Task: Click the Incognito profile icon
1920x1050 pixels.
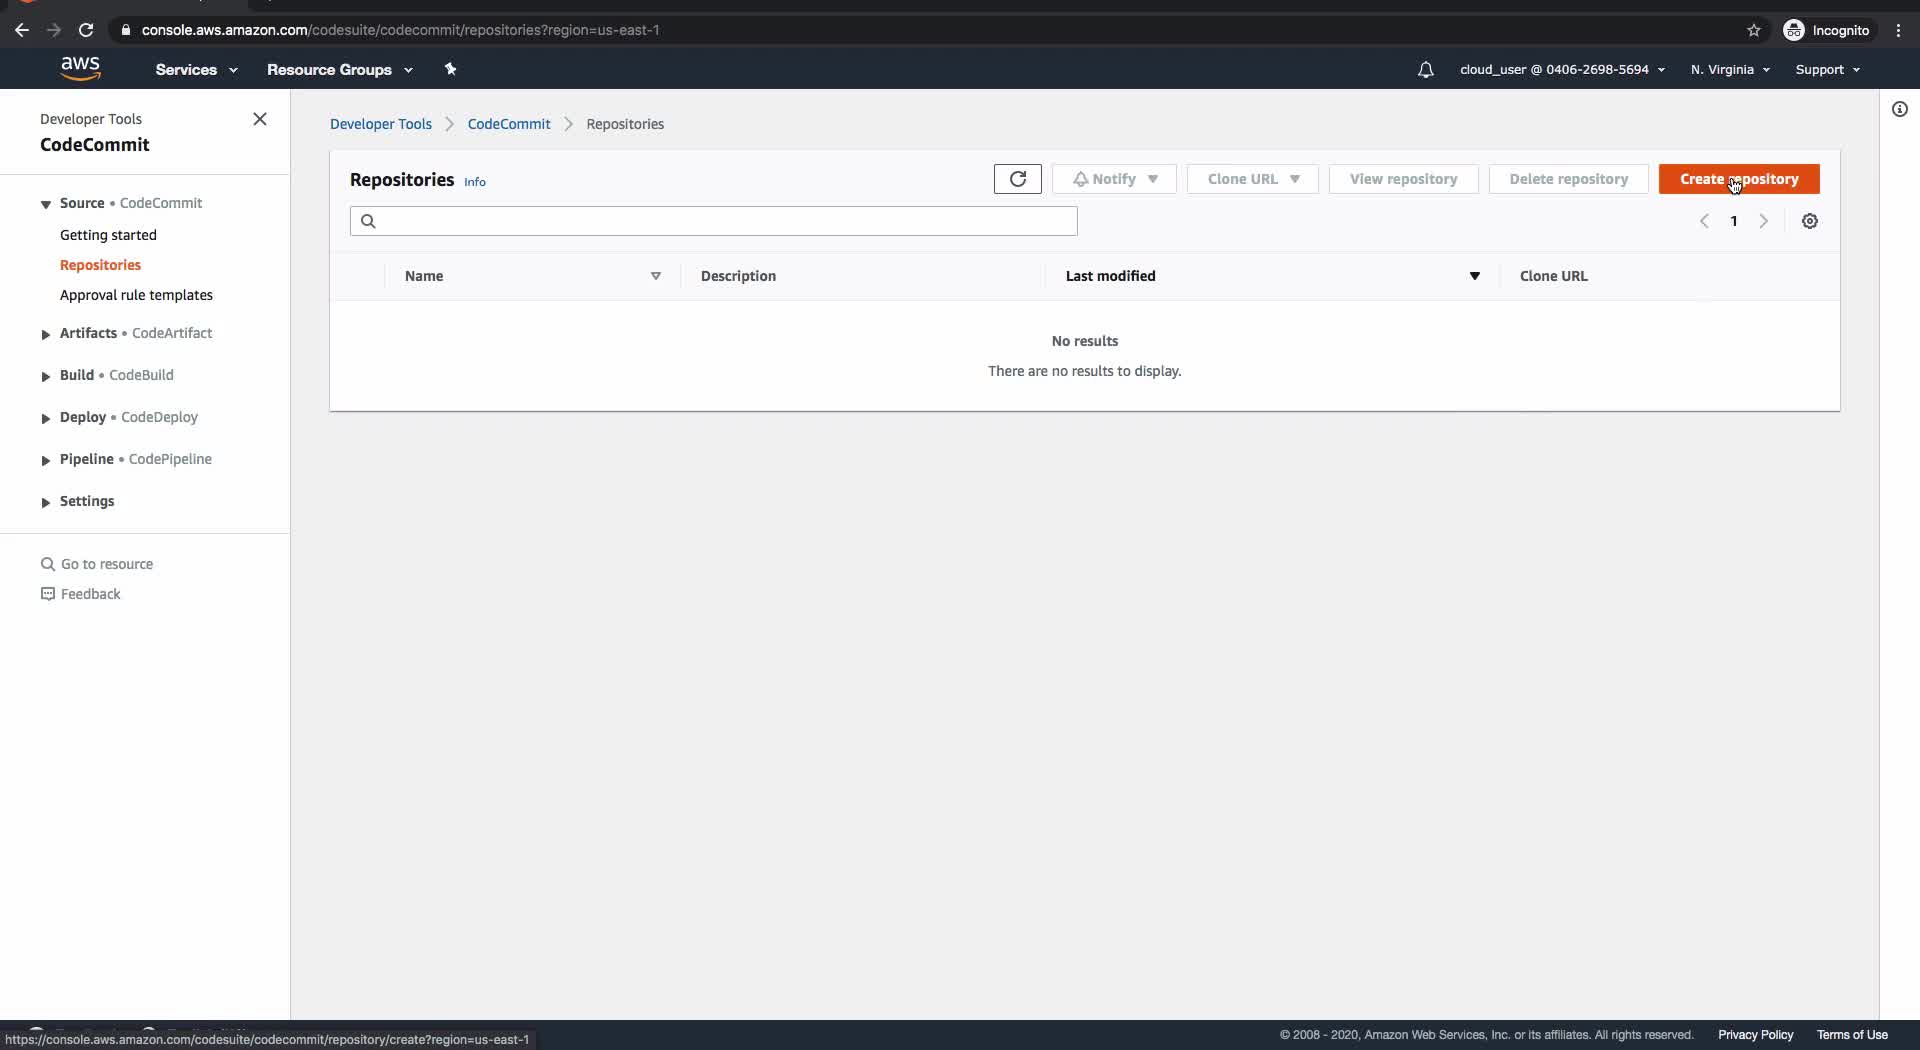Action: click(x=1794, y=30)
